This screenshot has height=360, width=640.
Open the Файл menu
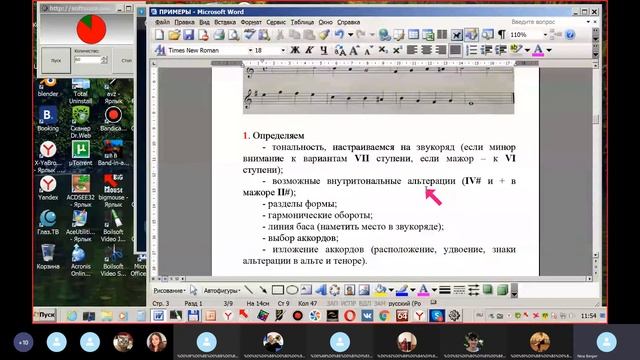[x=162, y=22]
